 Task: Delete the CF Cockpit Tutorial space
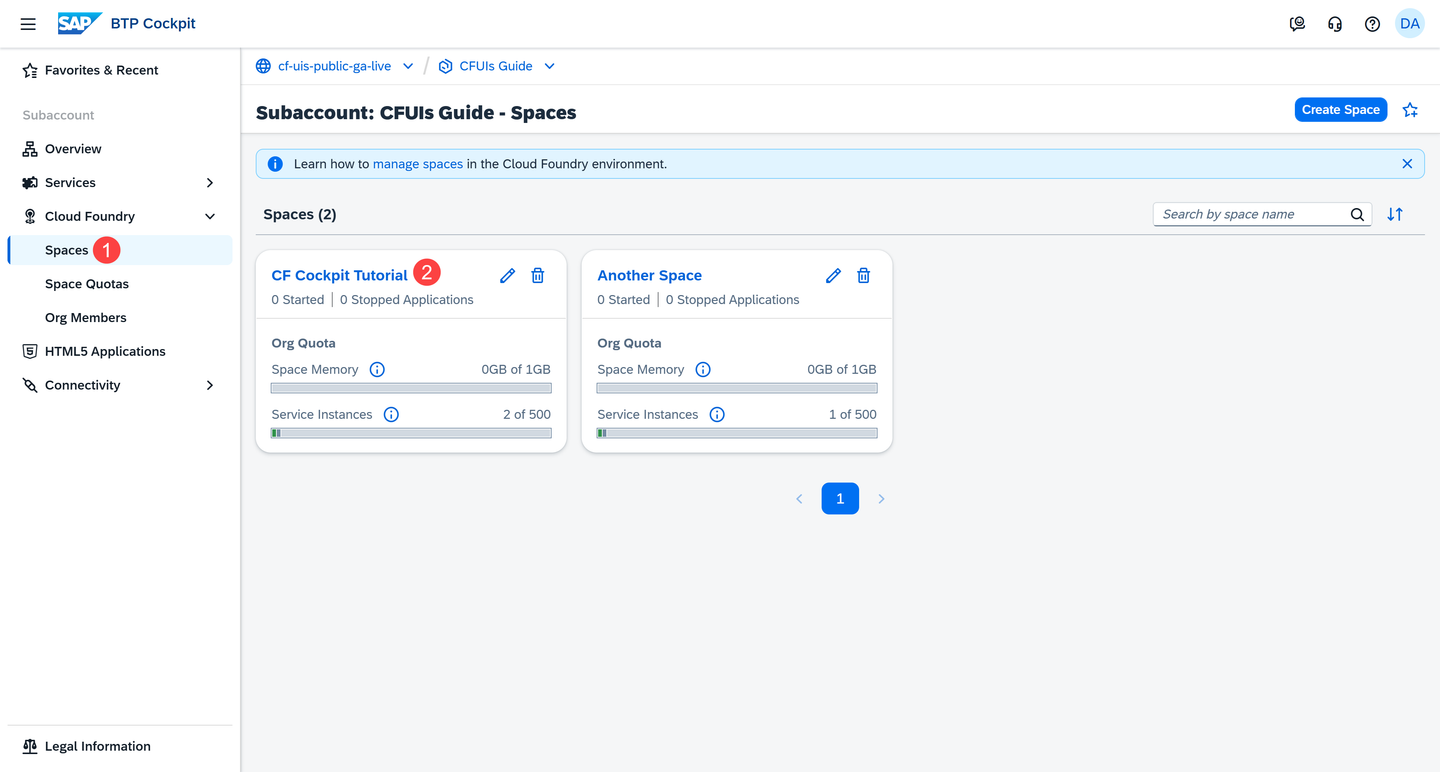click(538, 275)
